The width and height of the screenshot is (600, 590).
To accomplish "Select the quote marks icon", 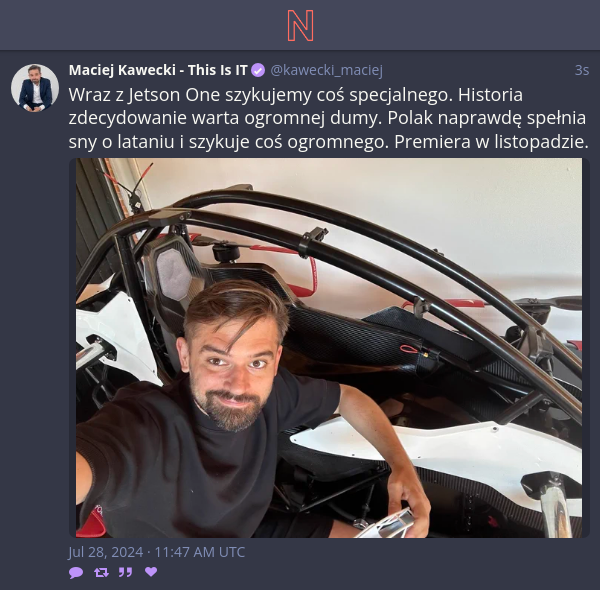I will click(126, 572).
